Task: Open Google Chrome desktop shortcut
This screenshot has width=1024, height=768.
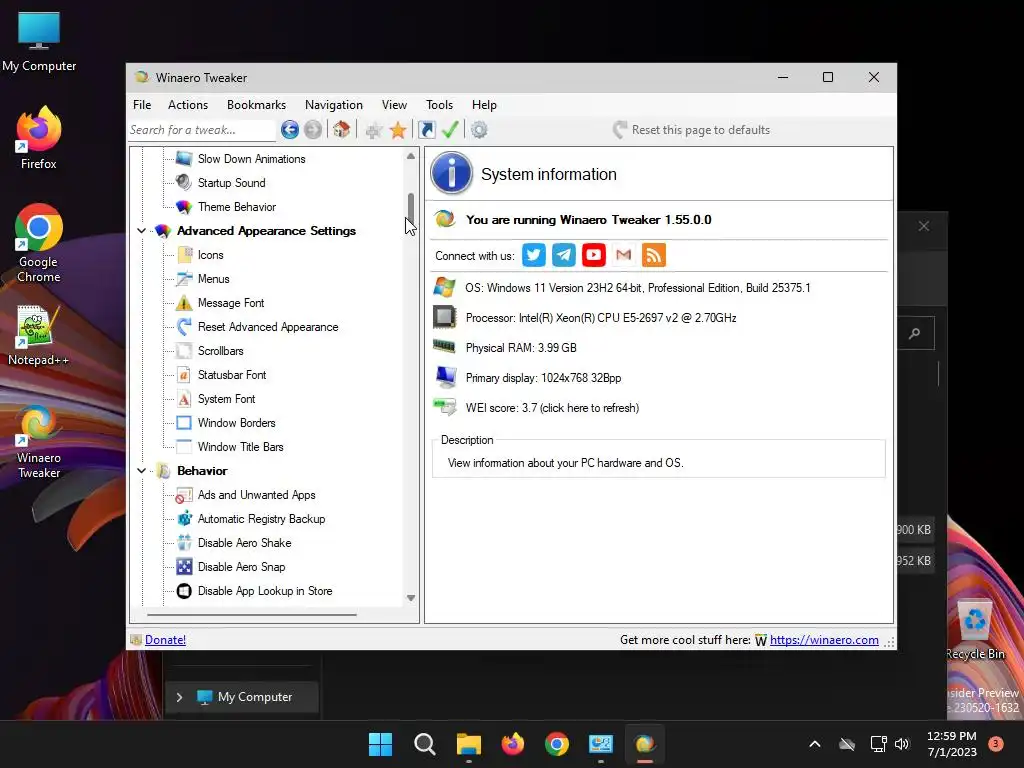Action: point(39,243)
